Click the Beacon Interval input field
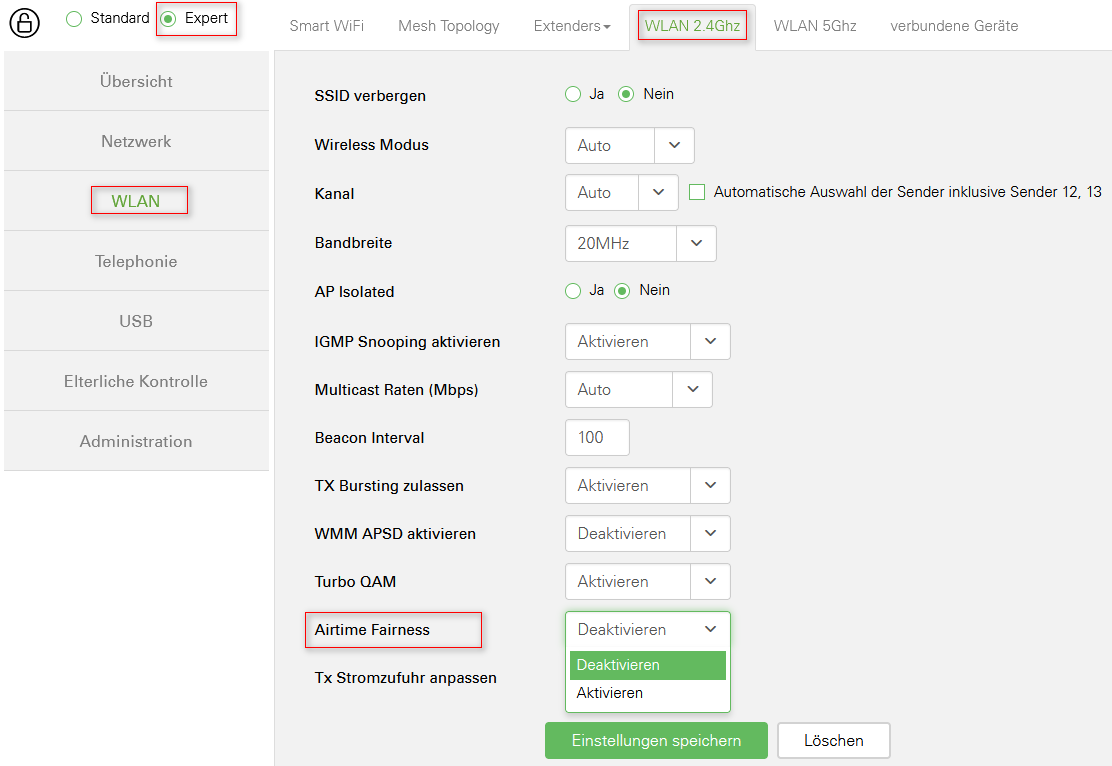The image size is (1112, 766). (x=597, y=437)
